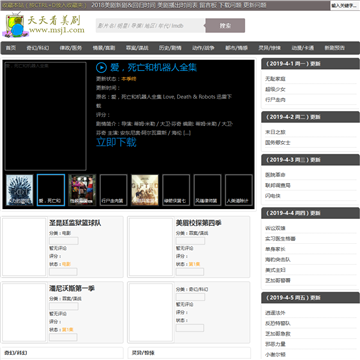Select the 人类清除计 carousel thumbnail
The height and width of the screenshot is (360, 360).
pos(239,190)
